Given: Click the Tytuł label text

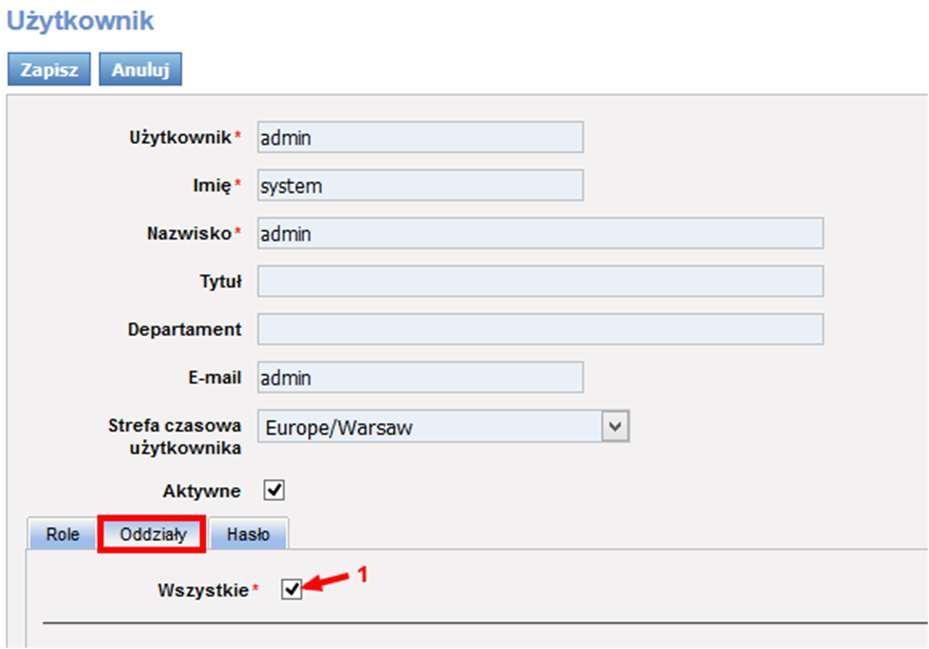Looking at the screenshot, I should 220,282.
